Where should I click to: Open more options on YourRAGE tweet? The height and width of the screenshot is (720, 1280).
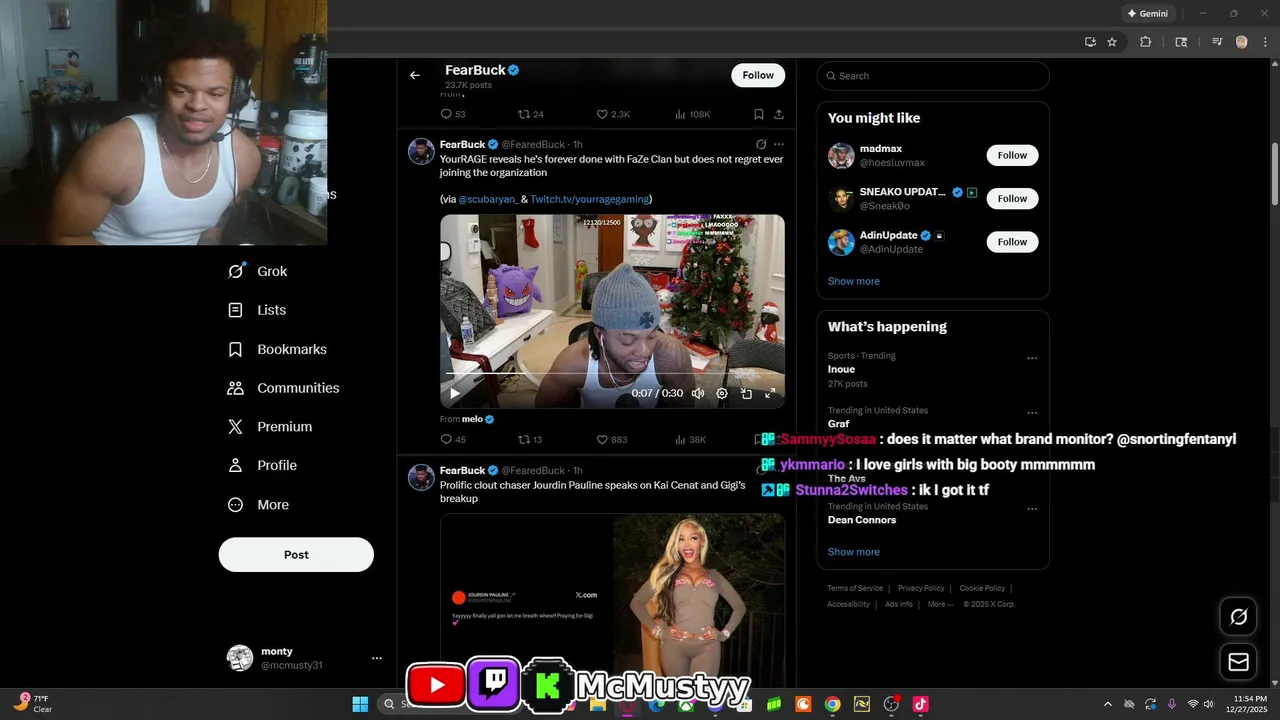pyautogui.click(x=779, y=144)
